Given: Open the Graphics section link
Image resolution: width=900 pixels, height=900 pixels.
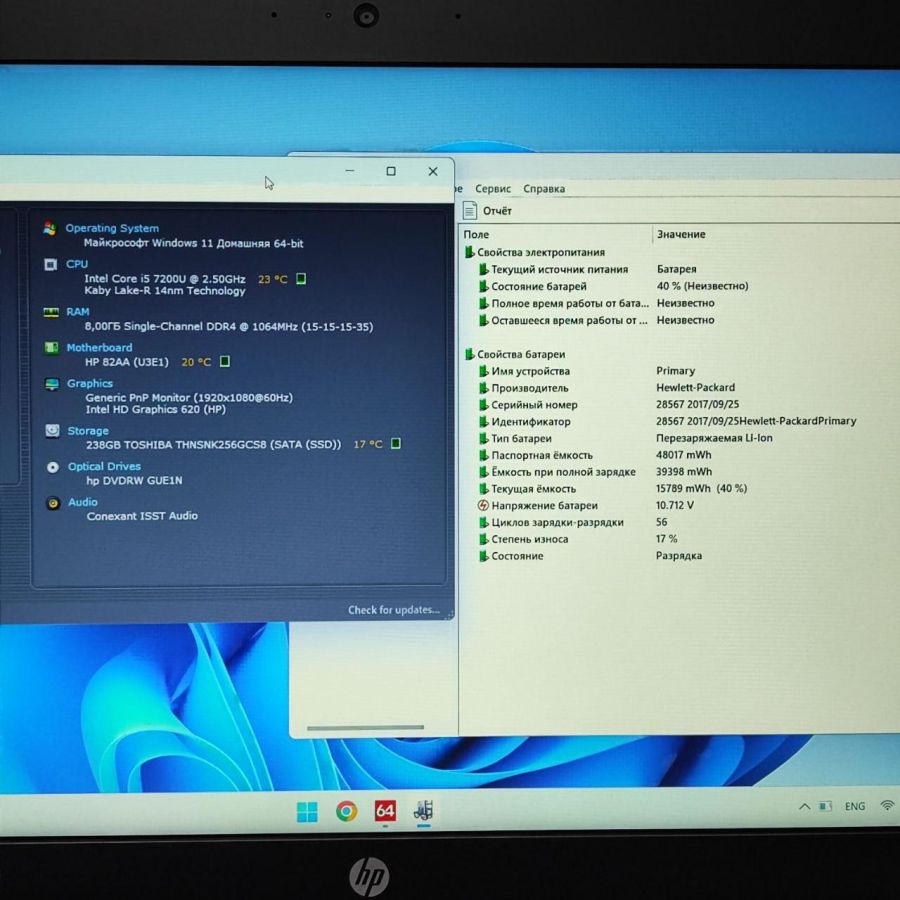Looking at the screenshot, I should pyautogui.click(x=90, y=383).
